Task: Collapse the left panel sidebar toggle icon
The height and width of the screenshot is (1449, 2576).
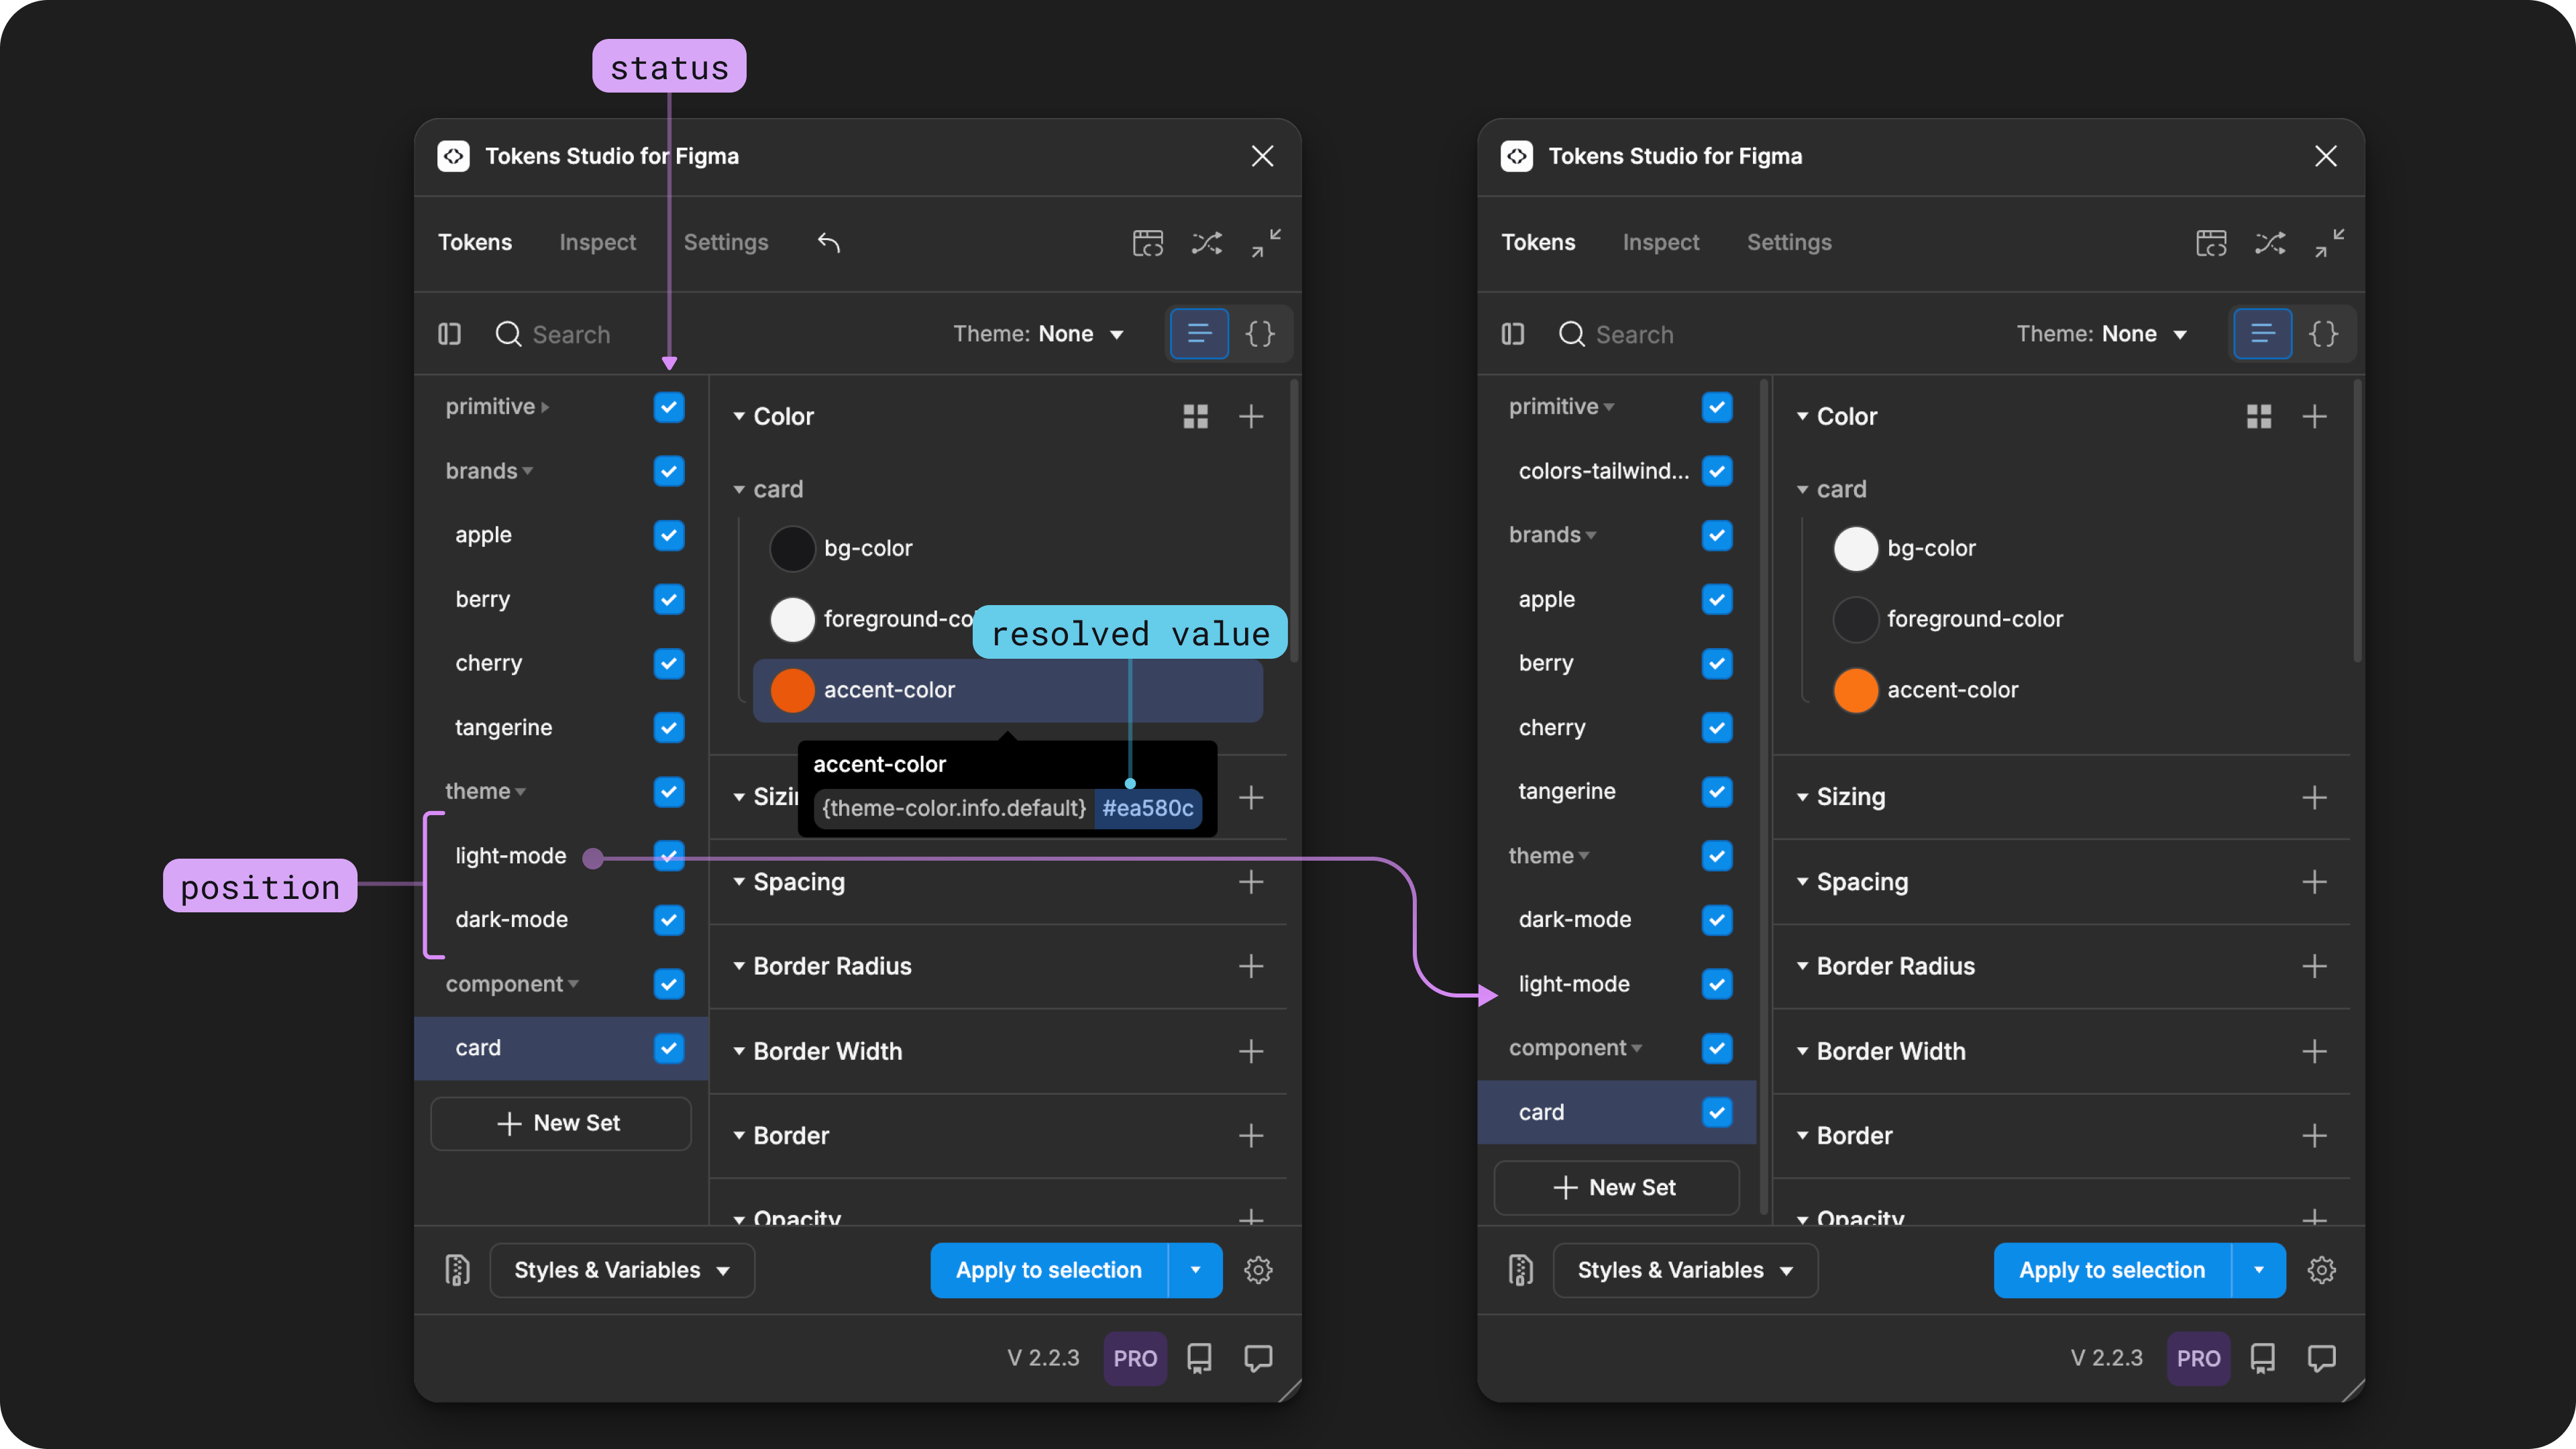Action: click(x=450, y=334)
